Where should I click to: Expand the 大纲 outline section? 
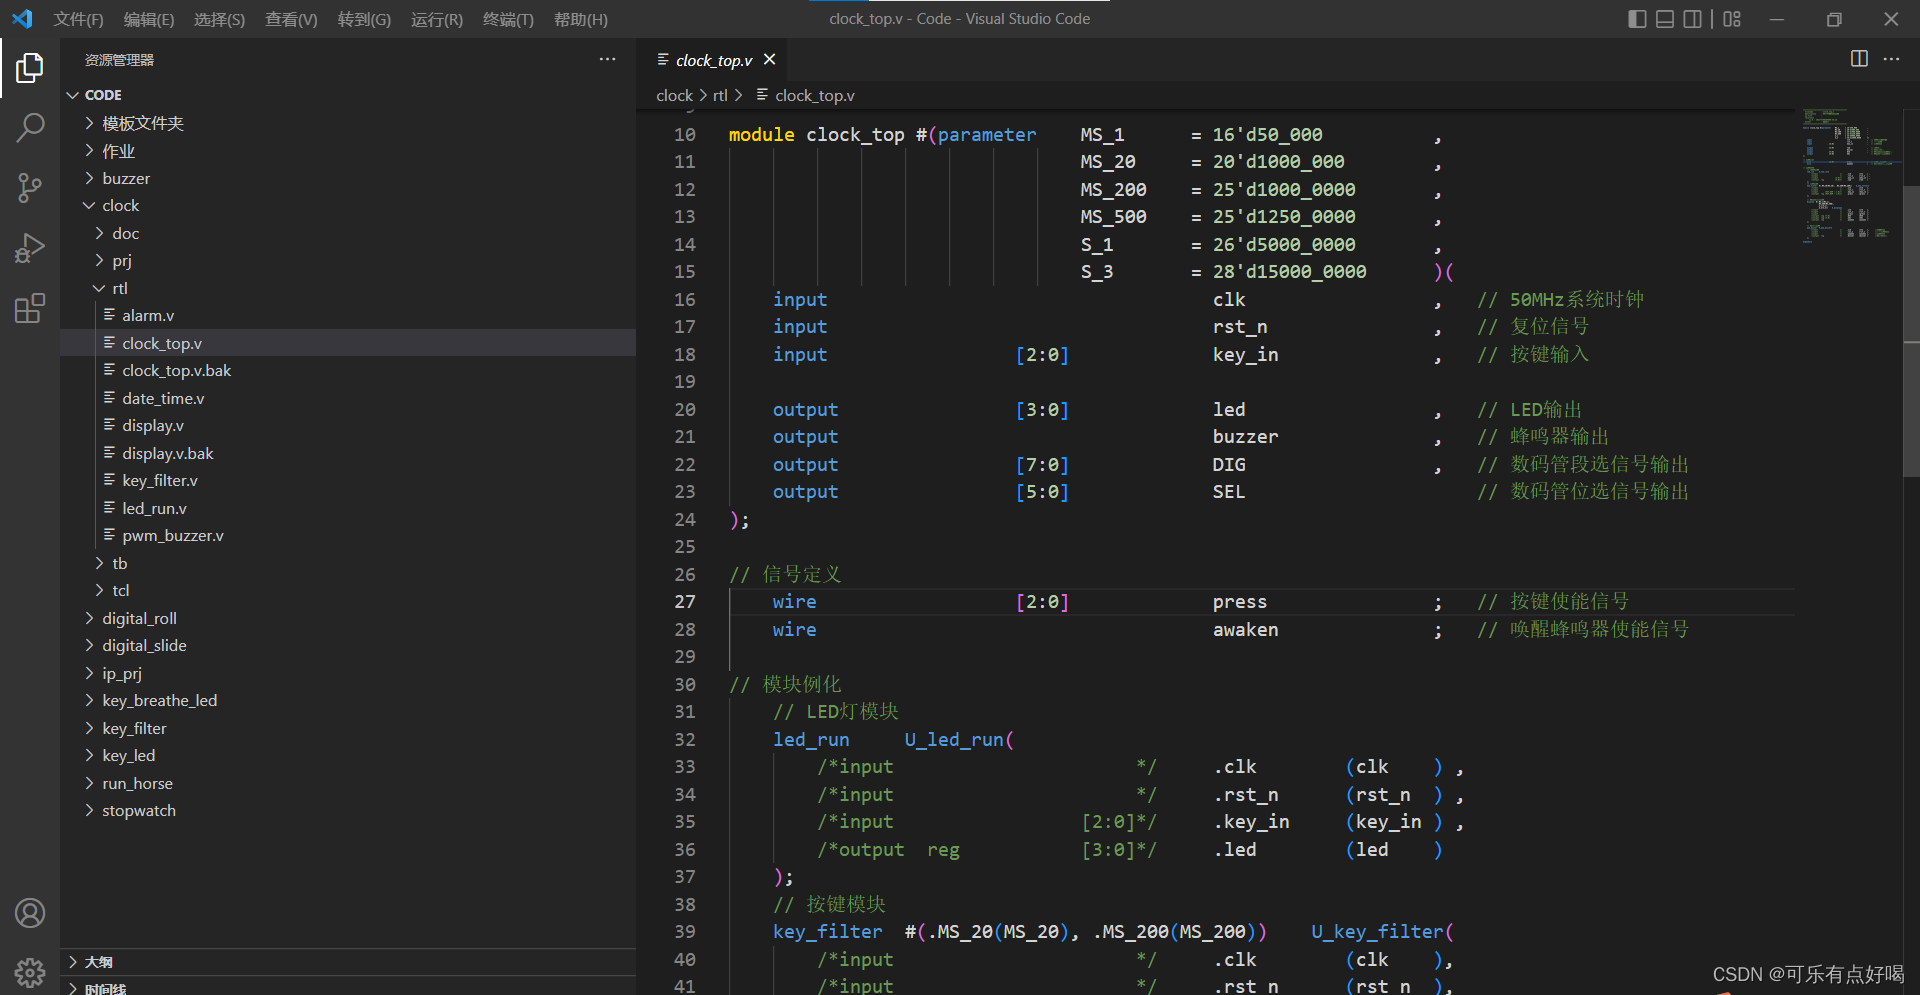98,961
